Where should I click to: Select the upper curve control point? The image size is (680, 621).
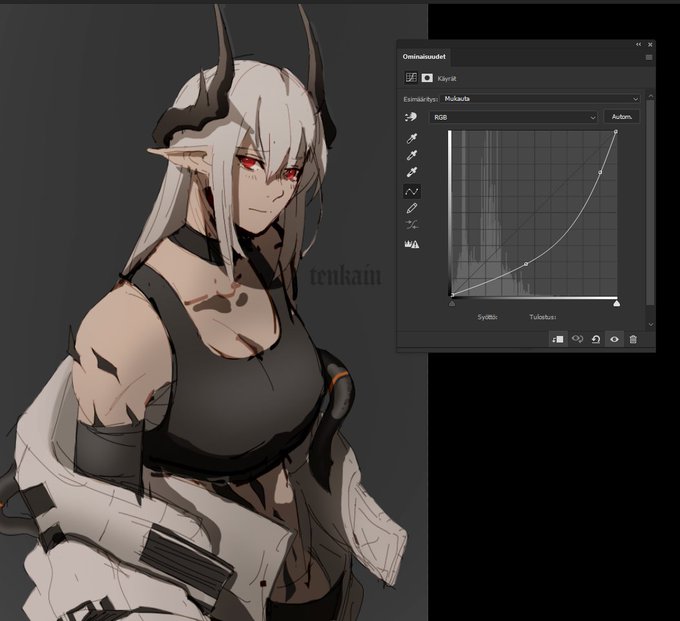(600, 172)
